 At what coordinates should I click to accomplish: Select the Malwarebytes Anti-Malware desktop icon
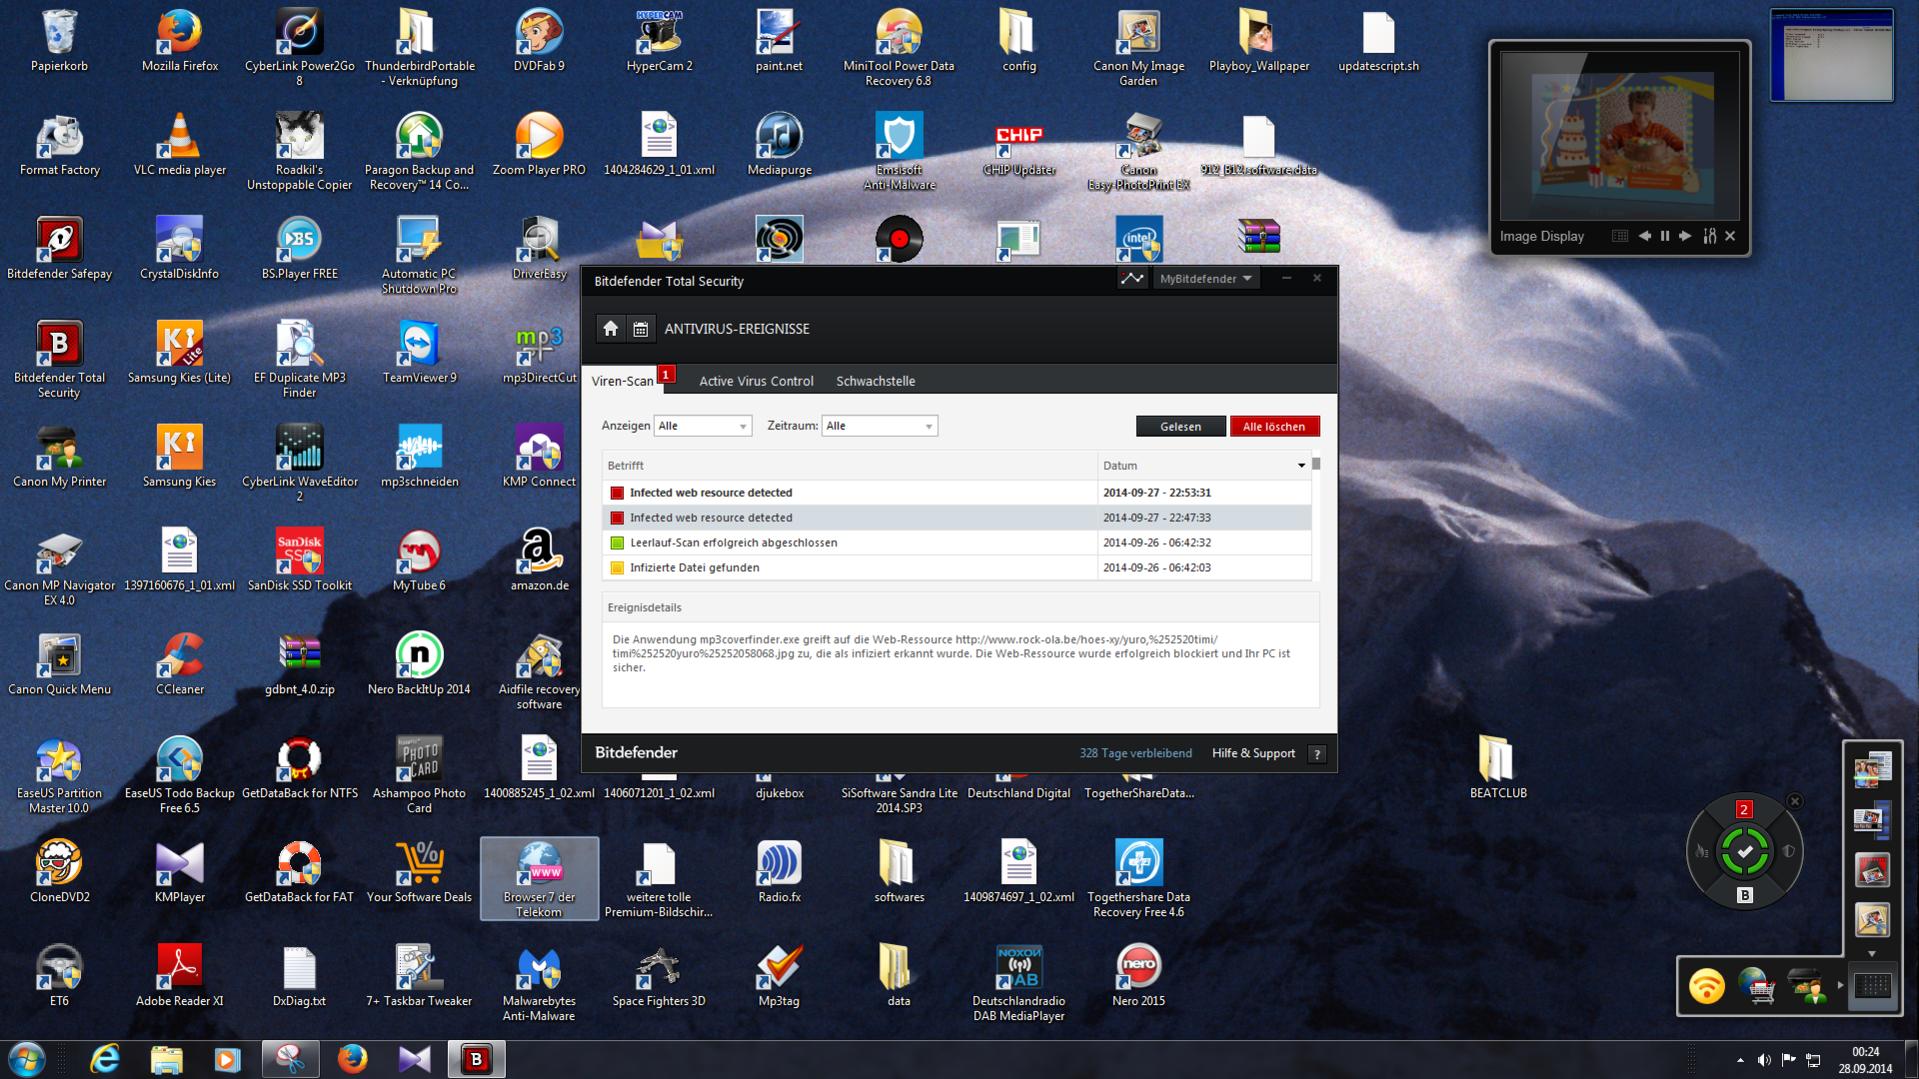click(539, 982)
